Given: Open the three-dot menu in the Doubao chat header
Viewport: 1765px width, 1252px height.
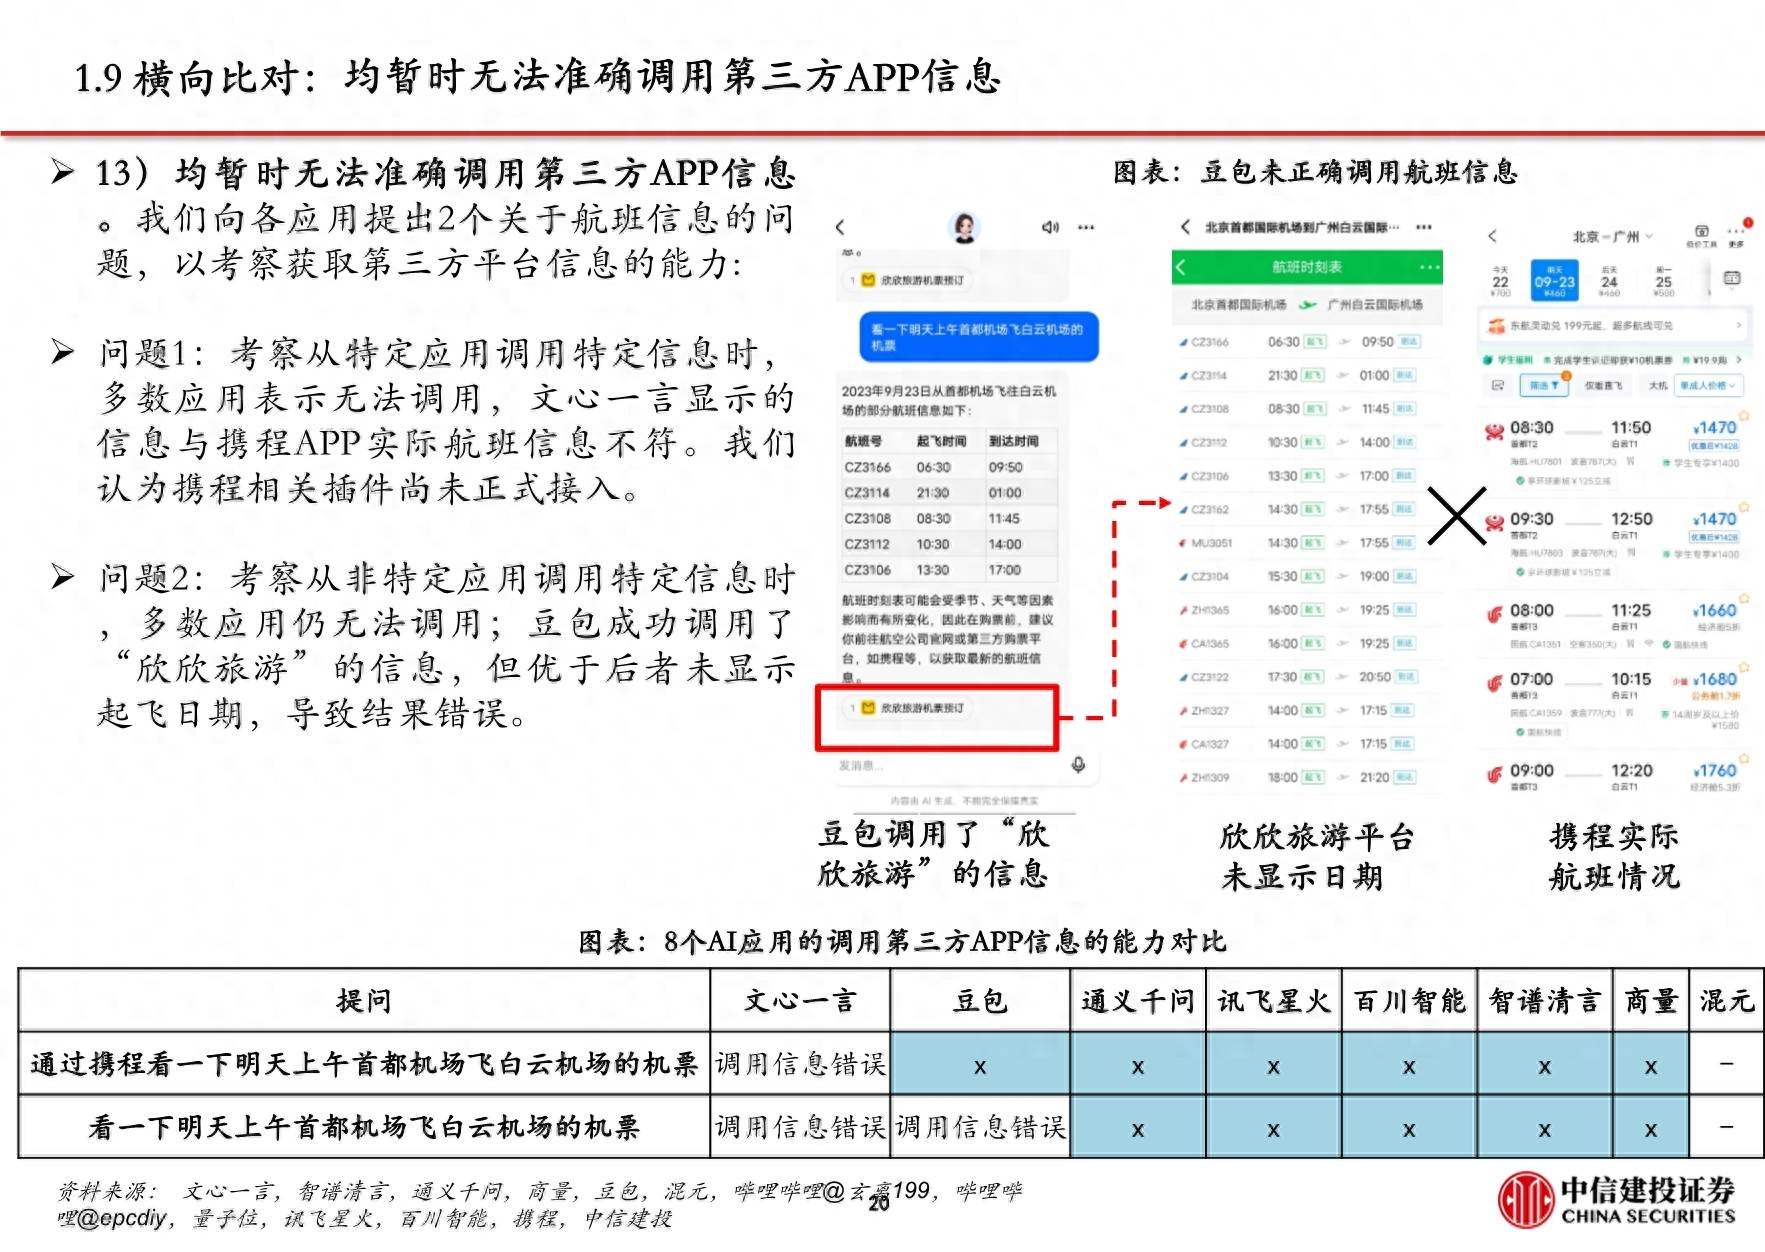Looking at the screenshot, I should click(x=1086, y=227).
